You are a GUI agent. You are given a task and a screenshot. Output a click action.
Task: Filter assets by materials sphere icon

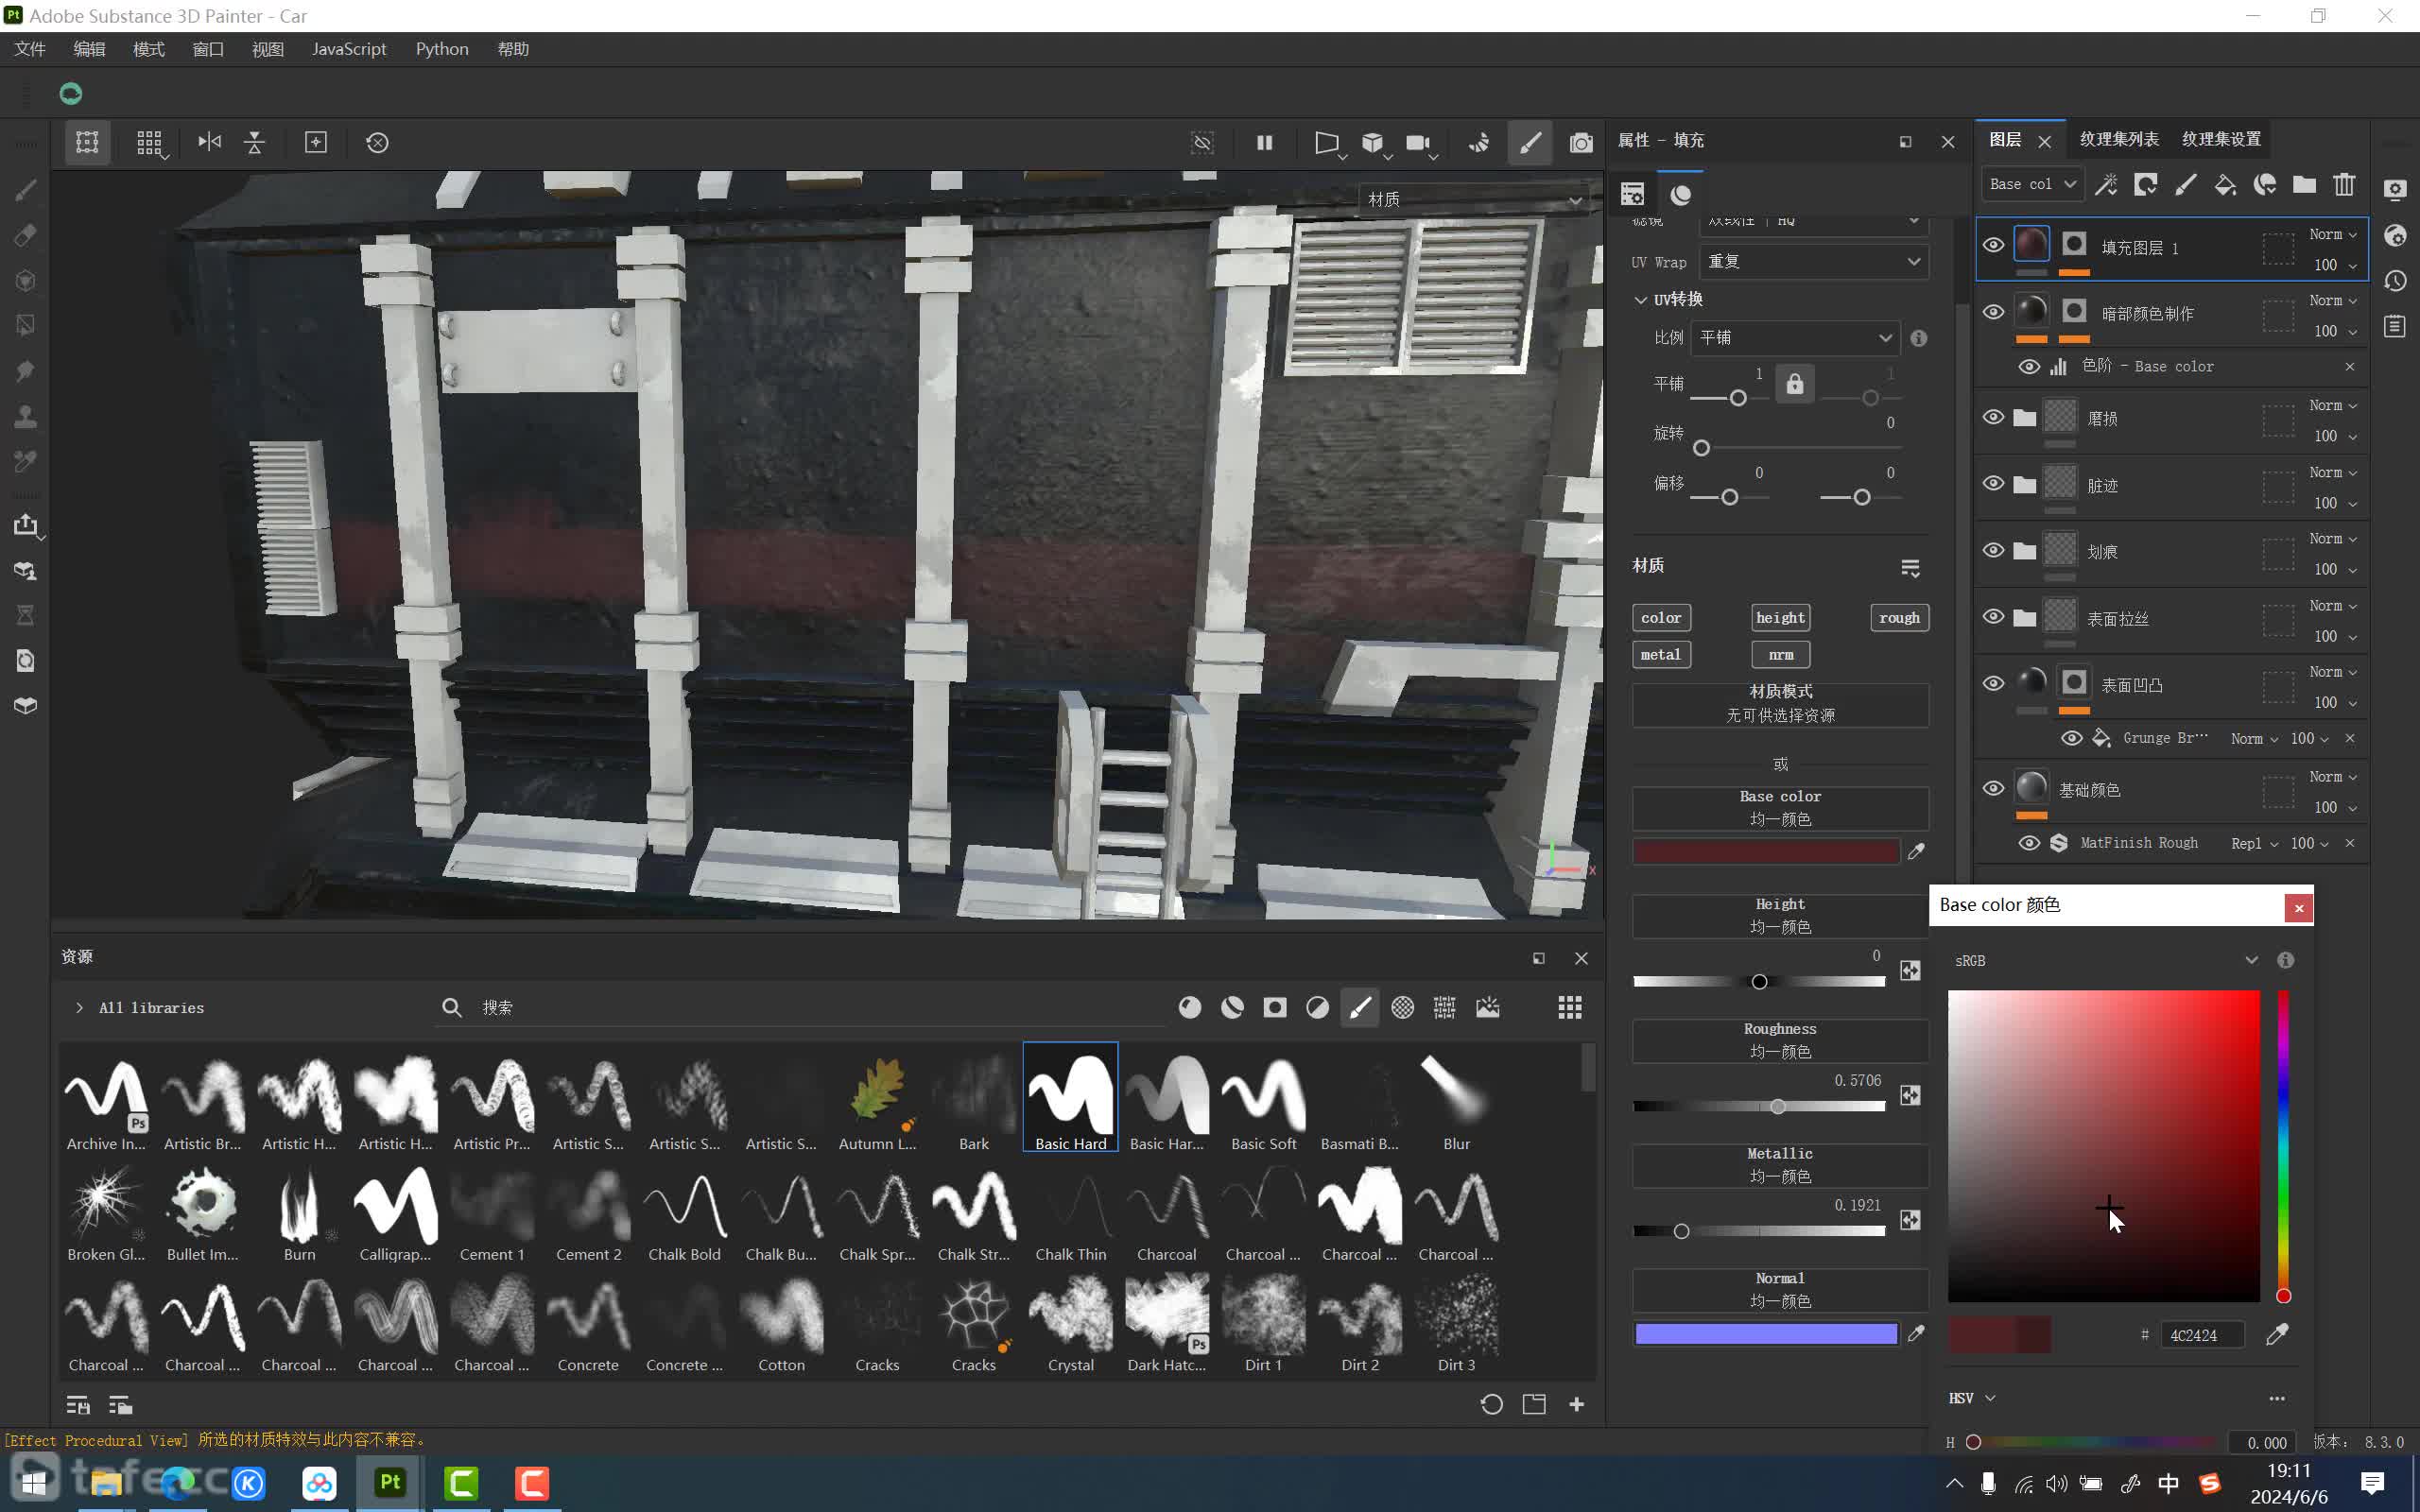pos(1190,1007)
